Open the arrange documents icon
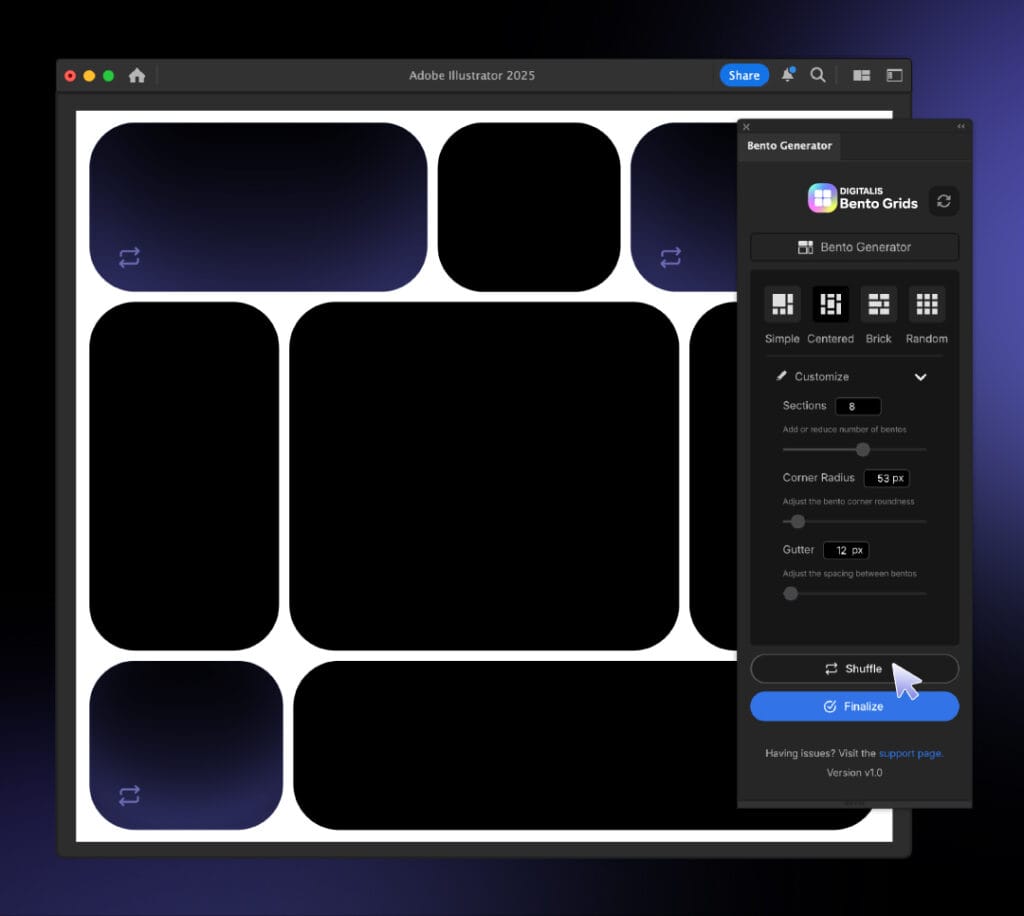1024x916 pixels. pyautogui.click(x=861, y=75)
